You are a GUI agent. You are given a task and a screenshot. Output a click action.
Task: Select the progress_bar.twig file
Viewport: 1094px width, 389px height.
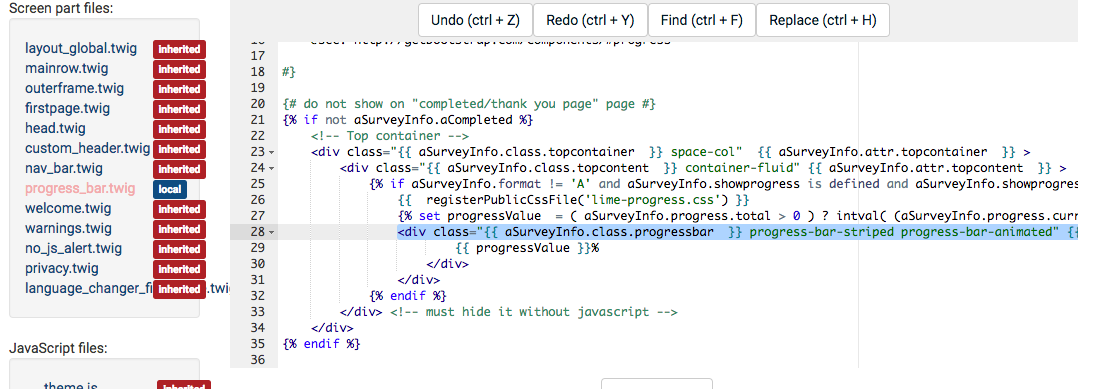80,188
